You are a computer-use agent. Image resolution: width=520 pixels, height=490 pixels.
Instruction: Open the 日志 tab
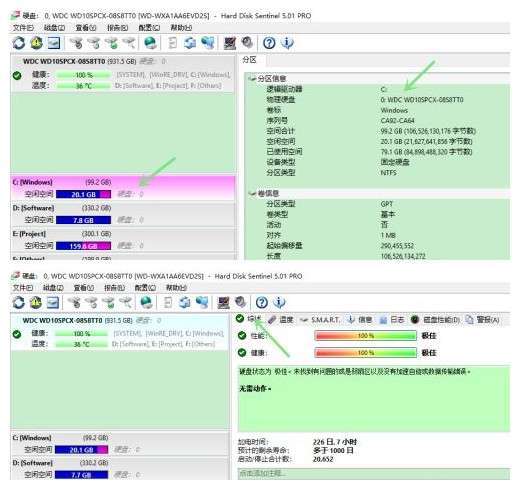pos(392,320)
